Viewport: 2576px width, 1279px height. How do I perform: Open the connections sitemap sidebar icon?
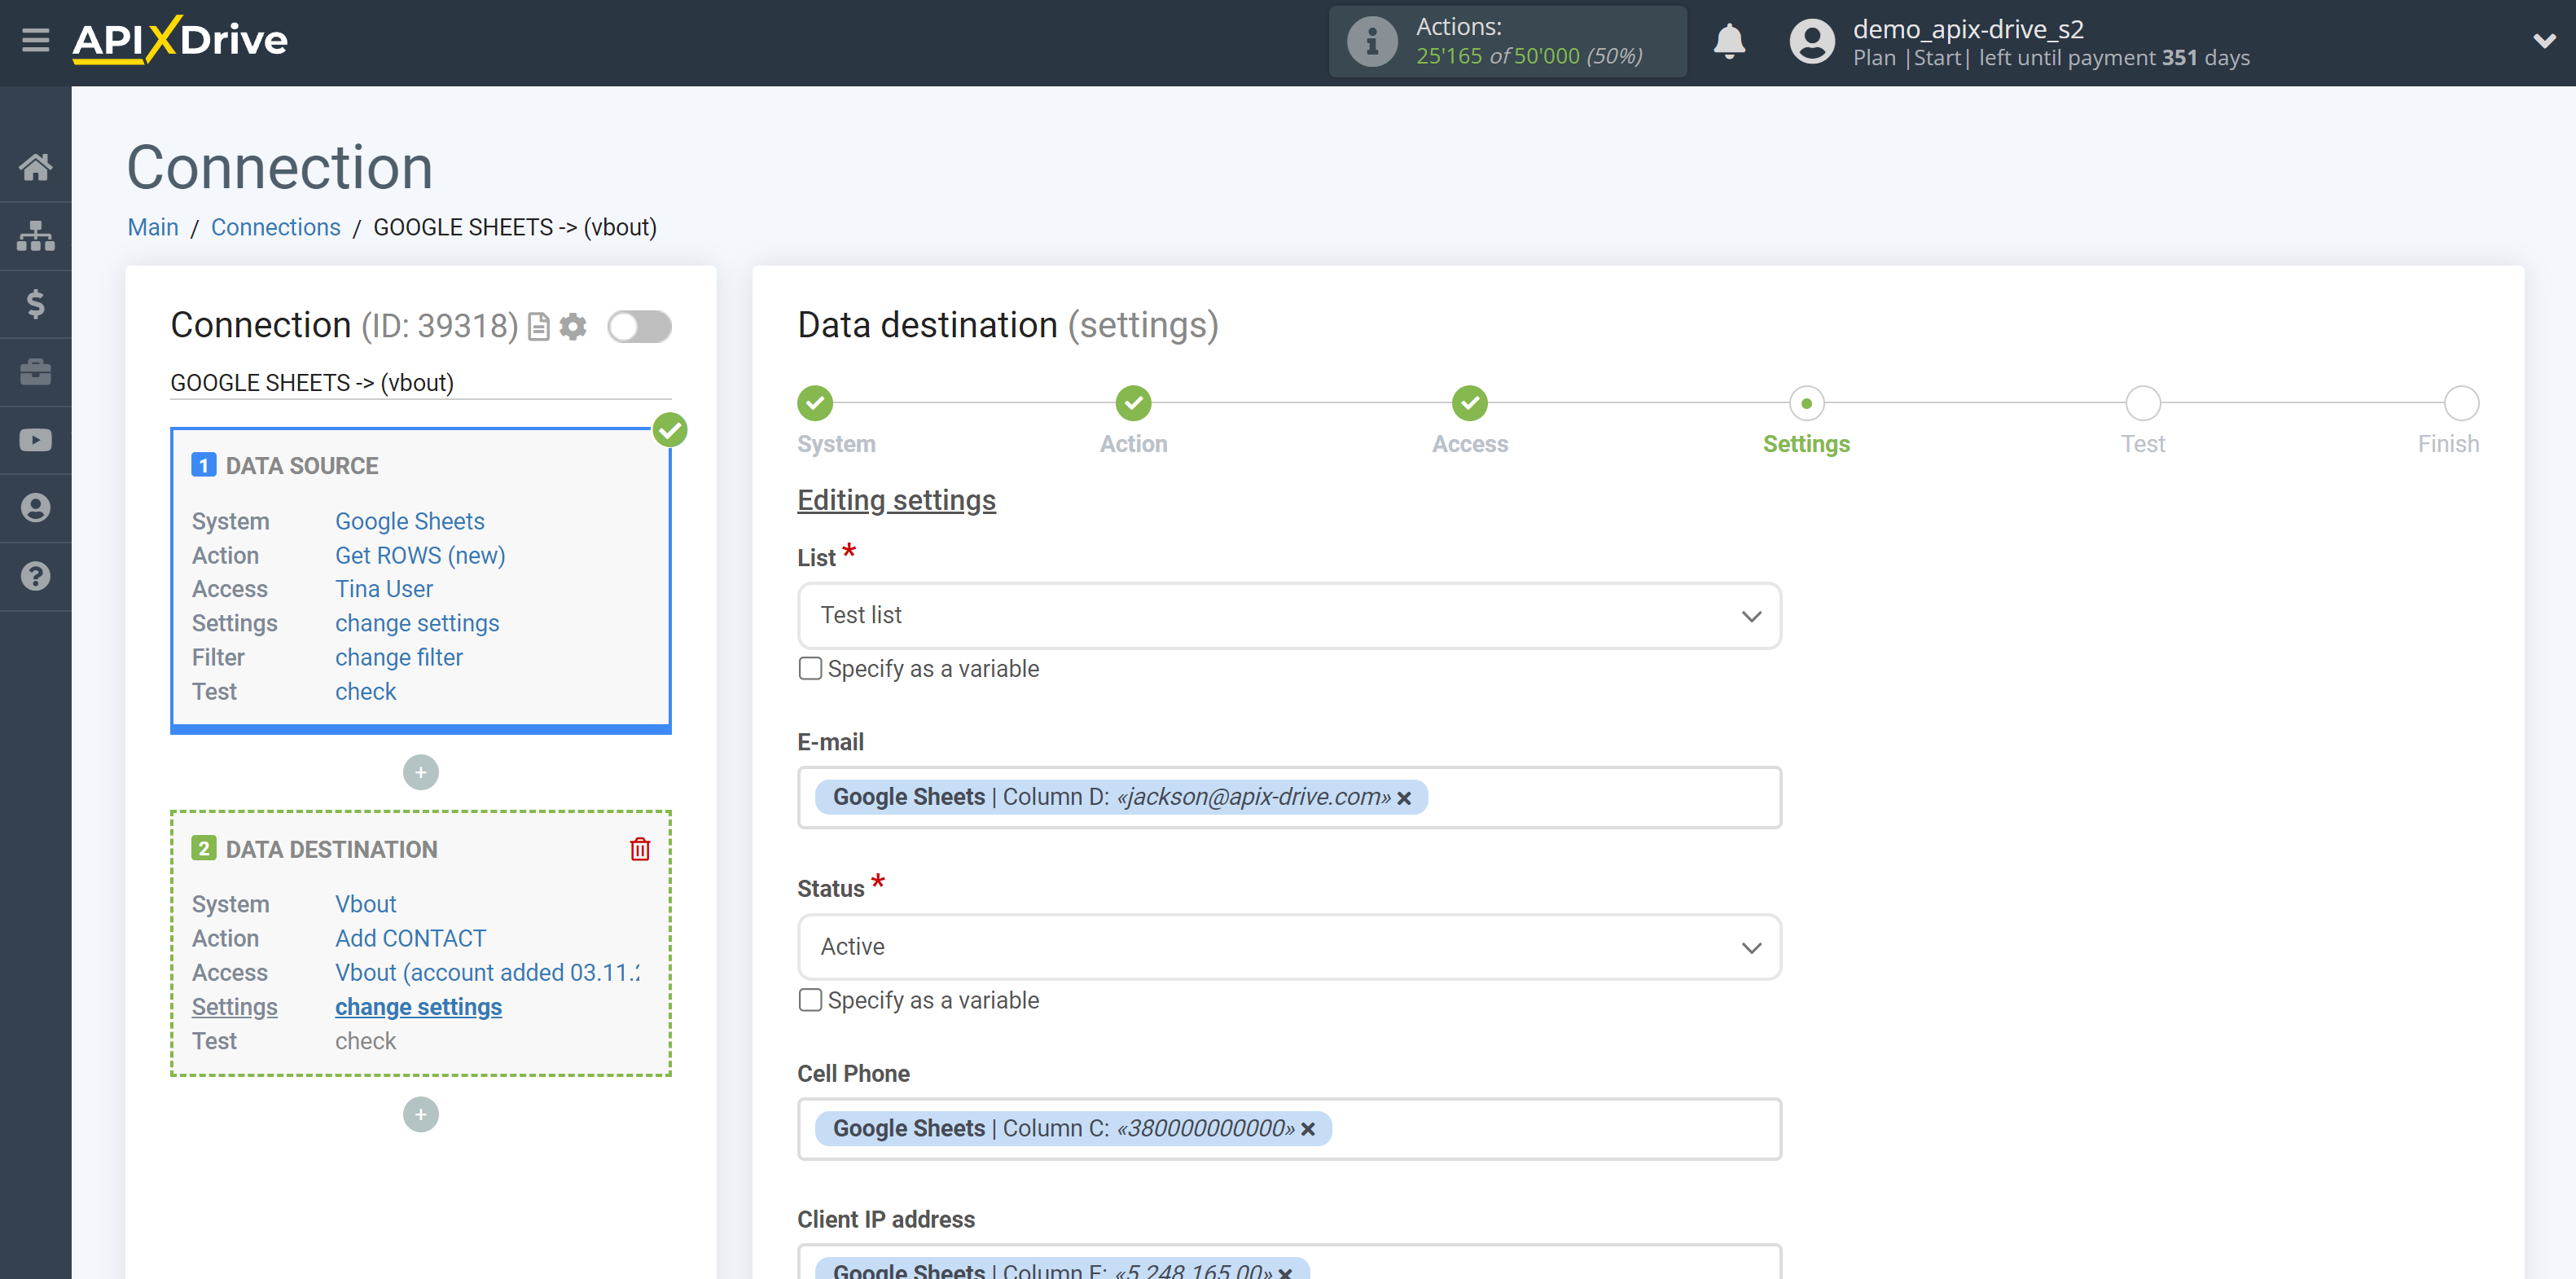(x=36, y=236)
